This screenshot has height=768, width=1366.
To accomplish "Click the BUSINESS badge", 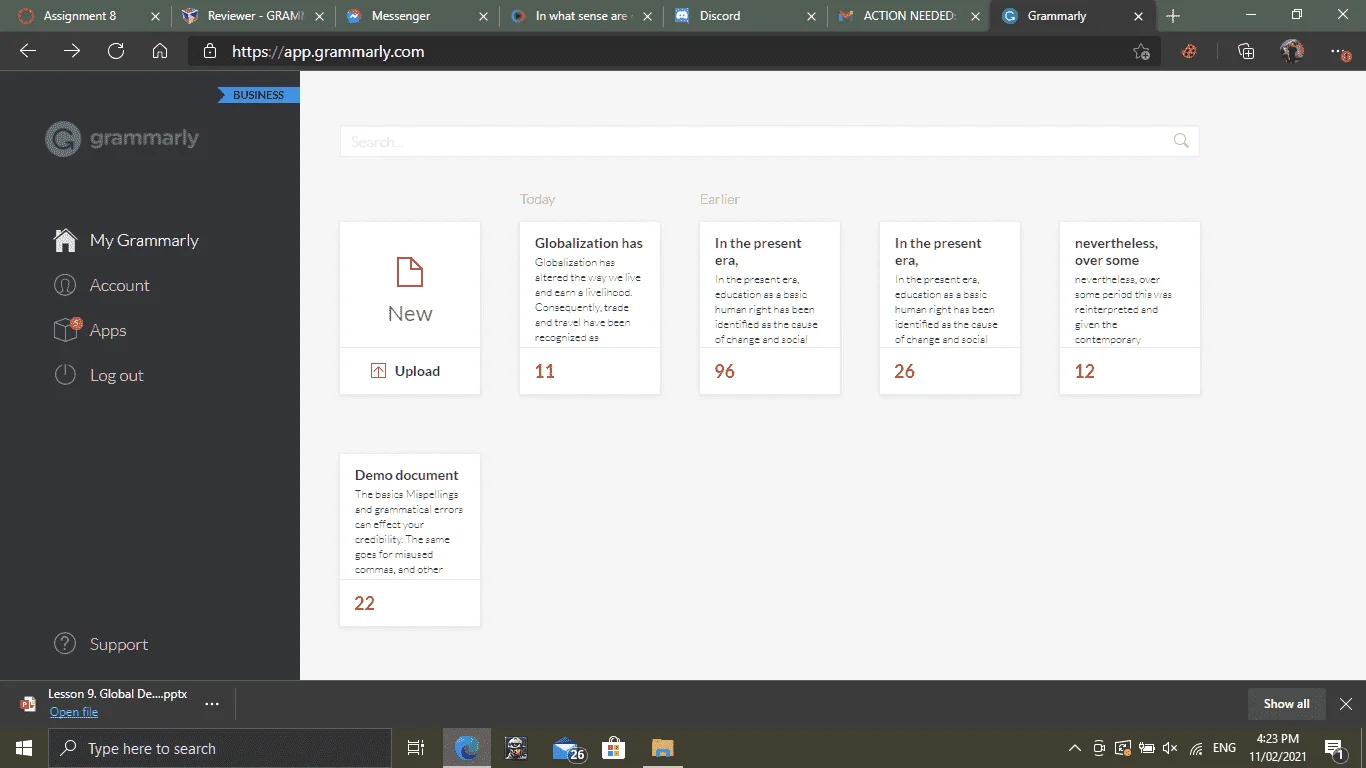I will (259, 95).
